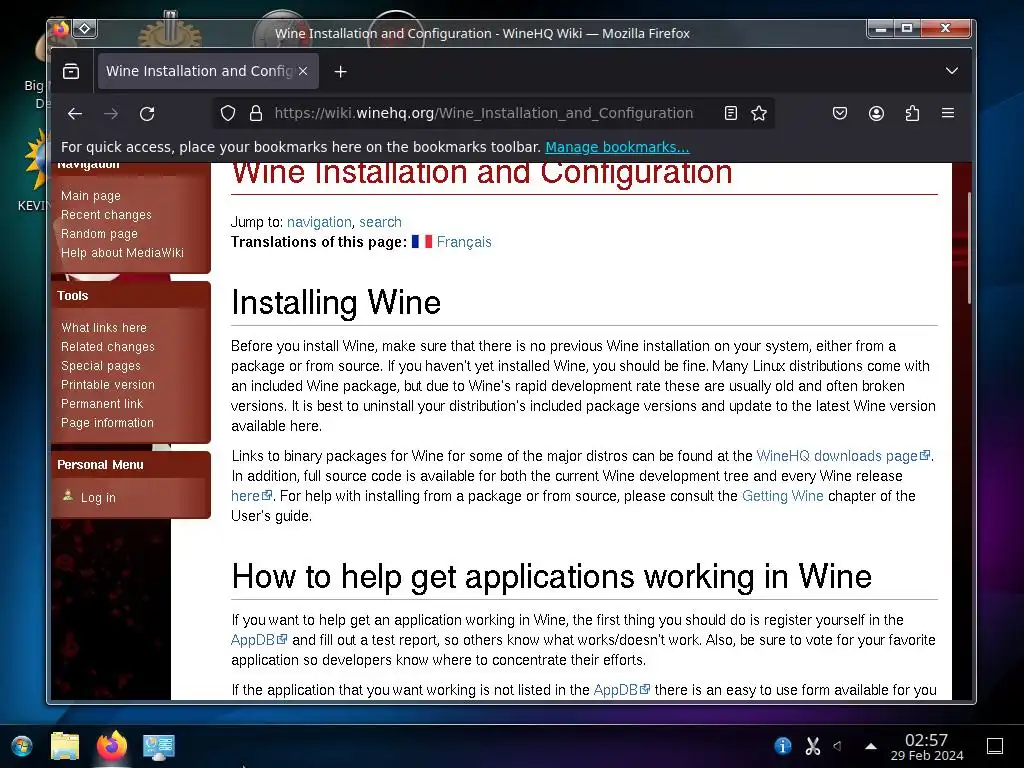Click the Tools sidebar heading
1024x768 pixels.
[72, 296]
